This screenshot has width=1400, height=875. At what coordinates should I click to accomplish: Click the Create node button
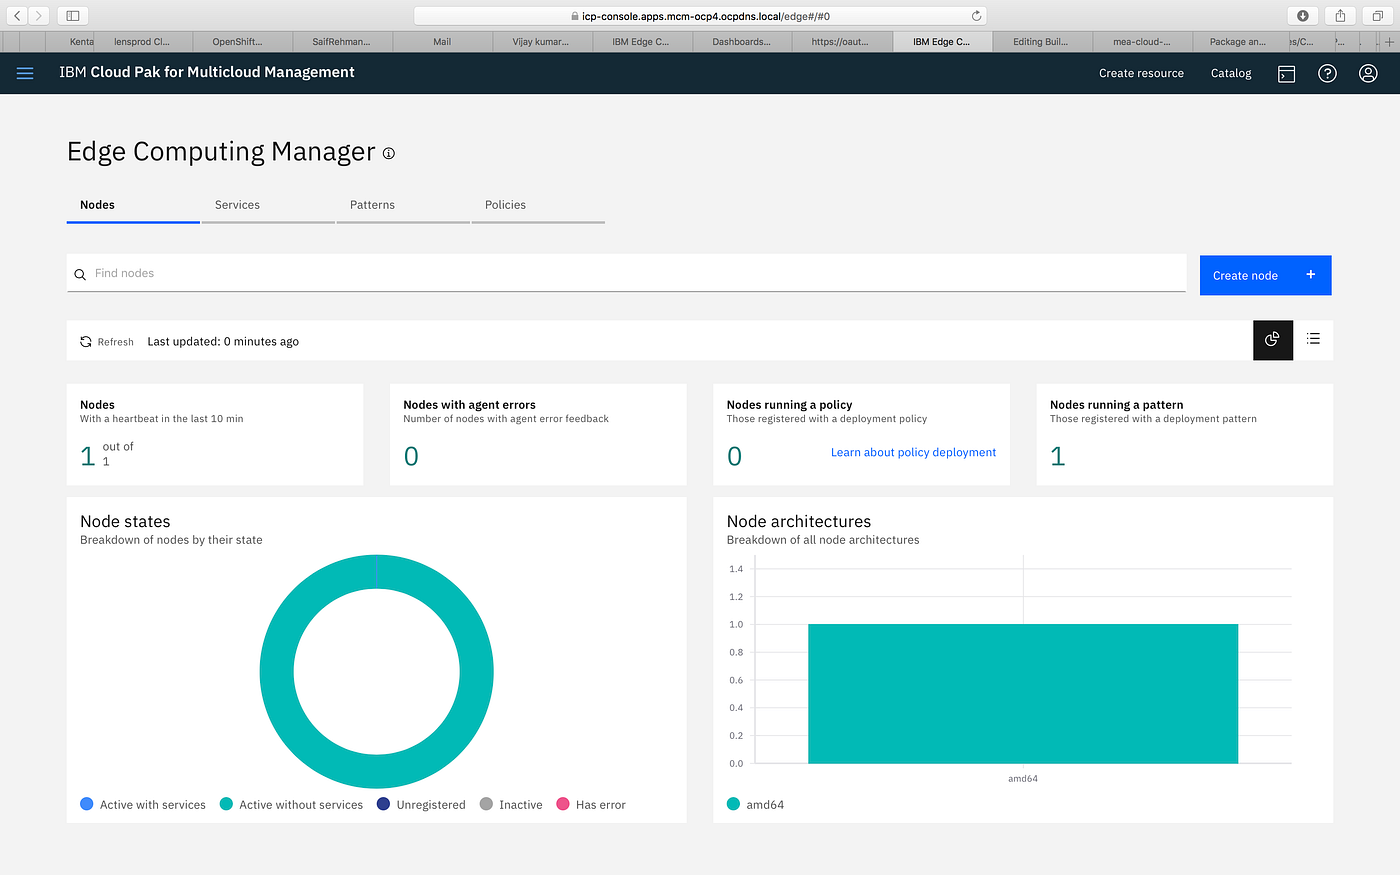coord(1265,274)
